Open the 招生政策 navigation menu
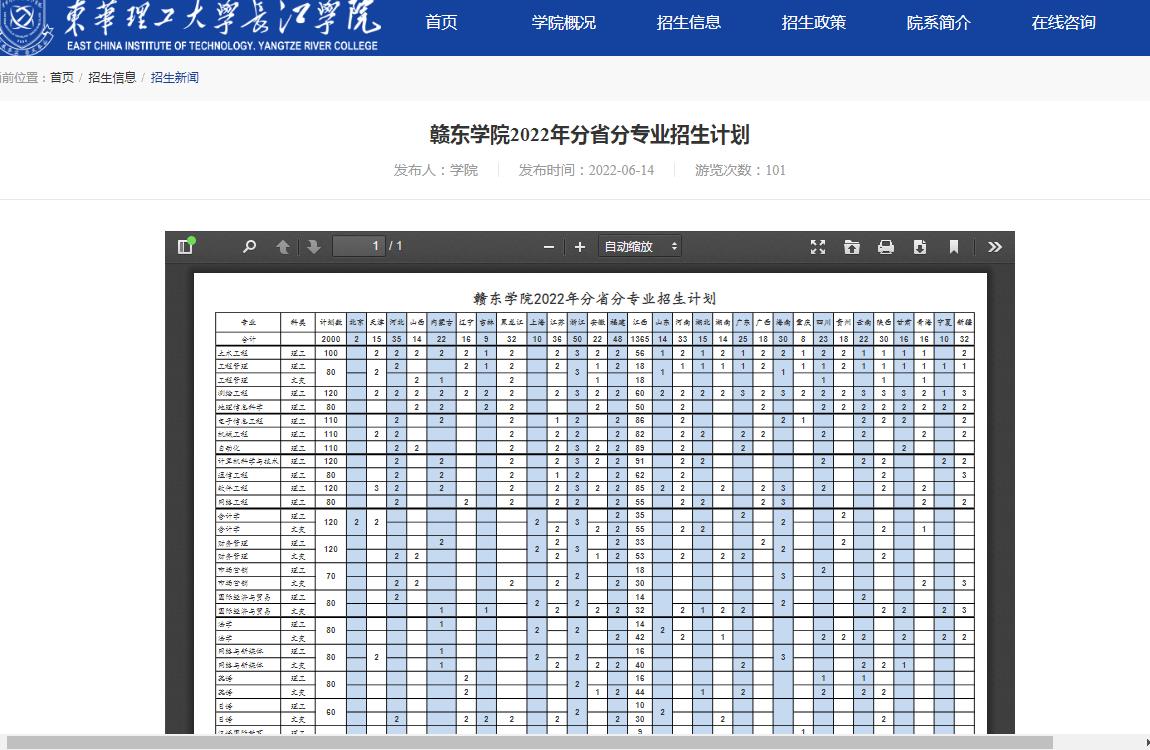The image size is (1150, 750). pos(813,23)
